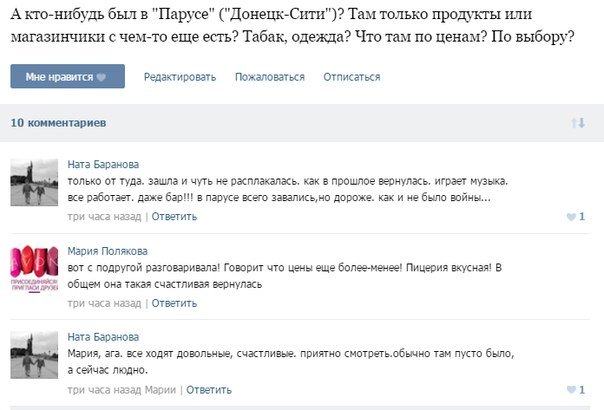This screenshot has width=604, height=410.
Task: Open Ната Баранова's avatar on first comment
Action: click(x=34, y=182)
